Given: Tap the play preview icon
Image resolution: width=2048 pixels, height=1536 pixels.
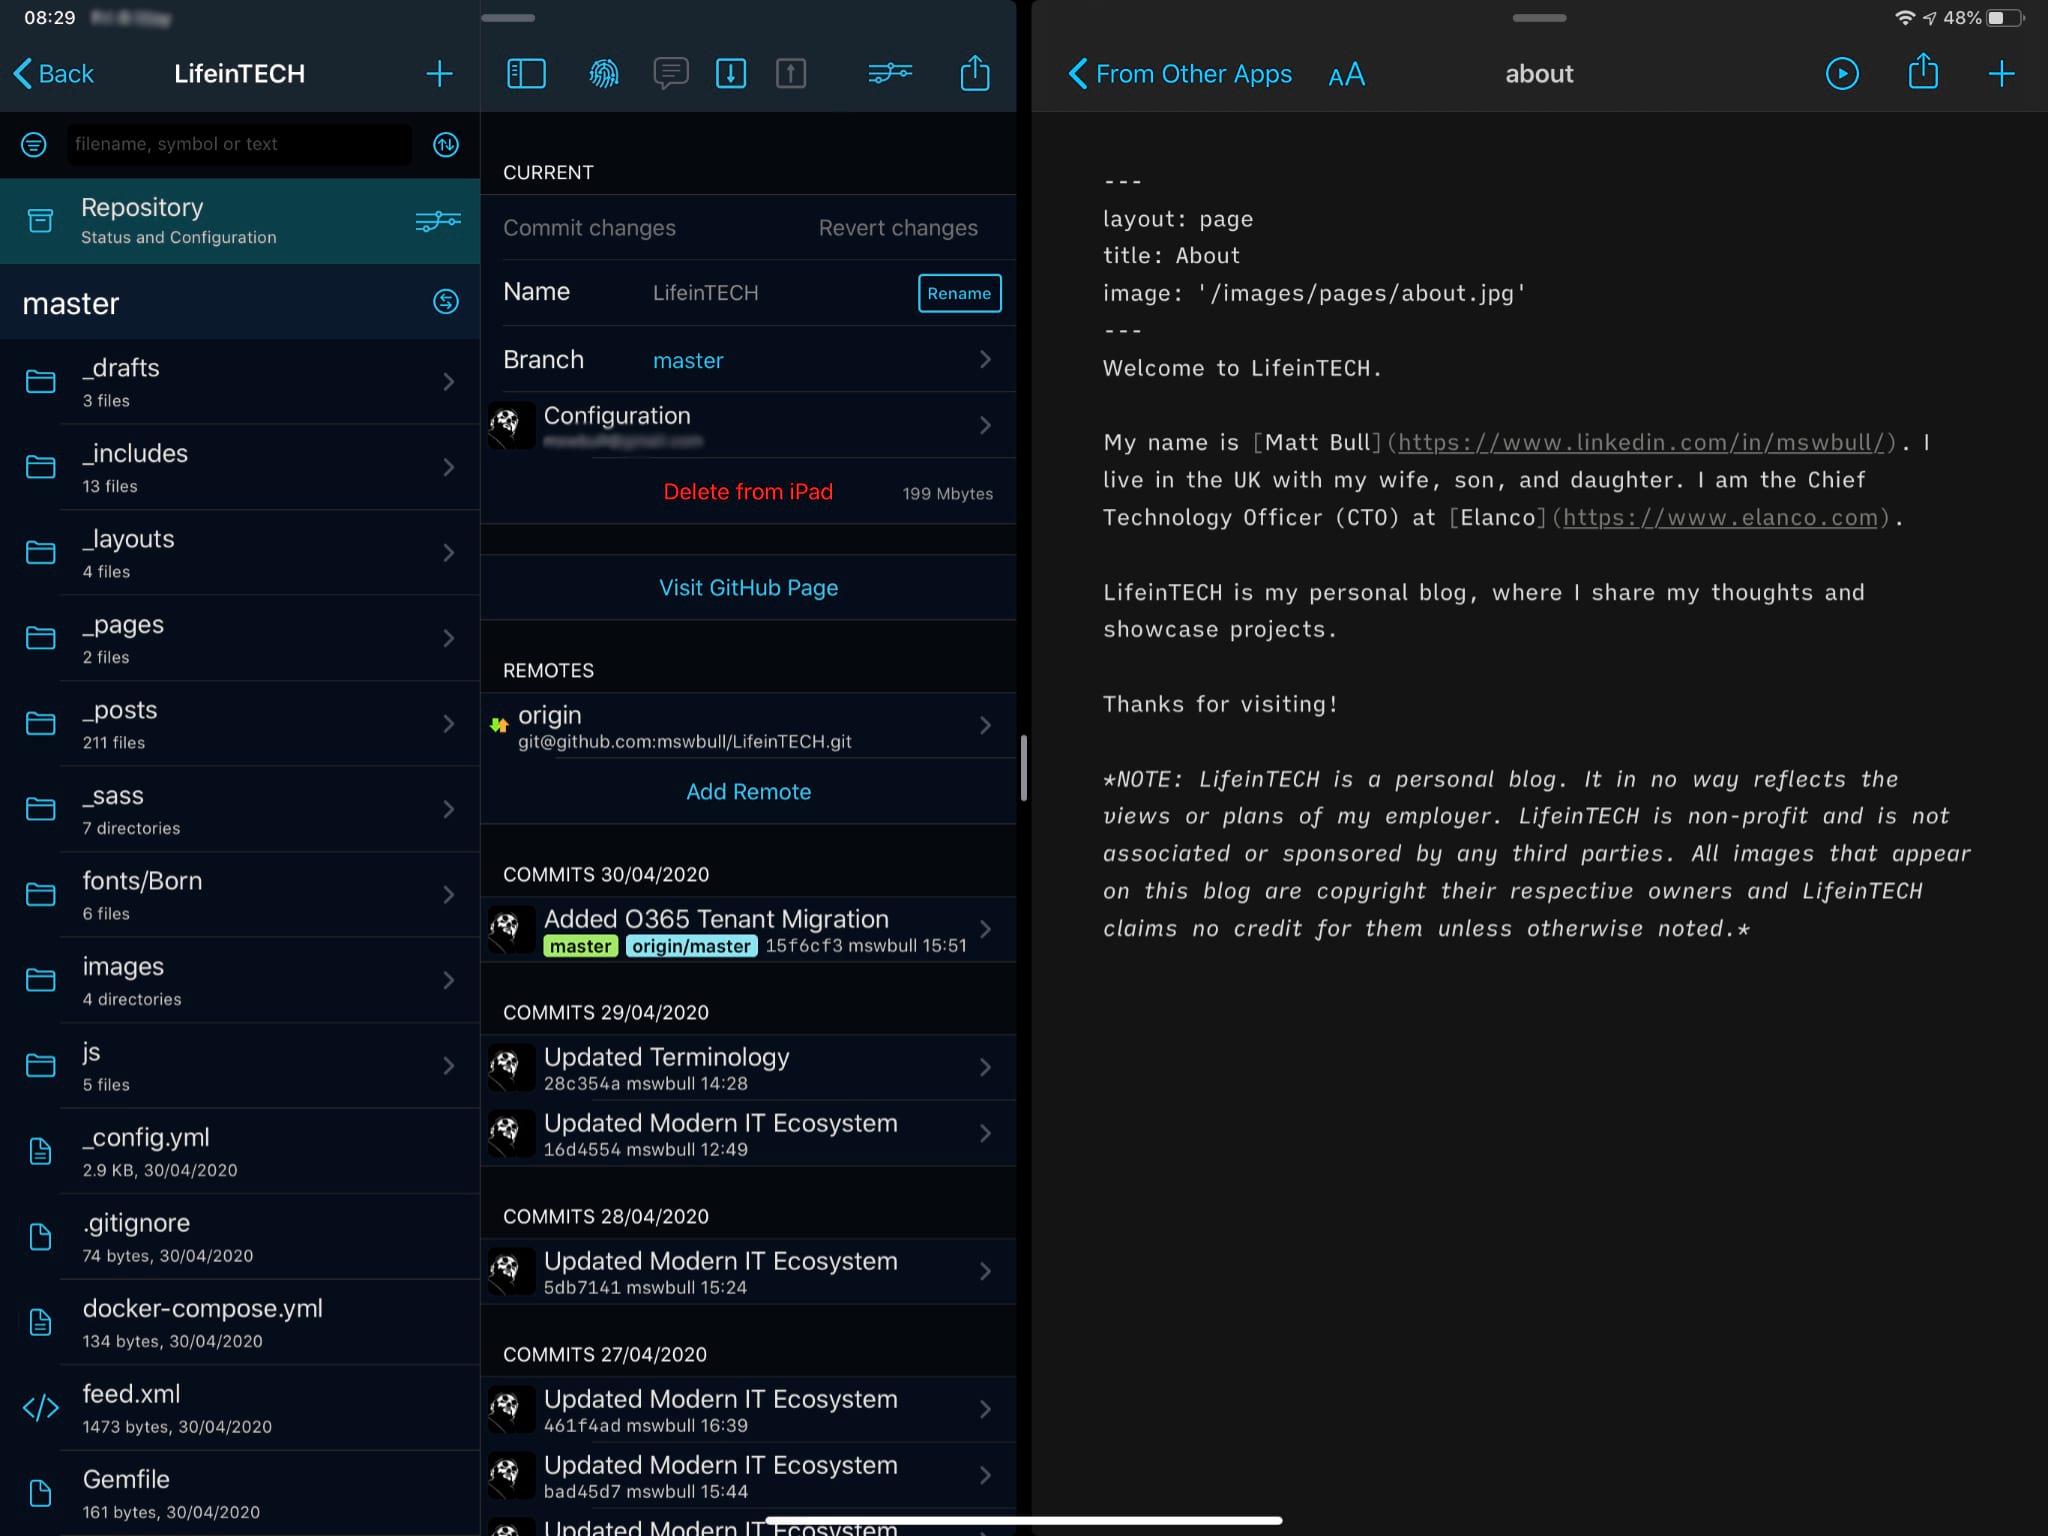Looking at the screenshot, I should (1842, 73).
